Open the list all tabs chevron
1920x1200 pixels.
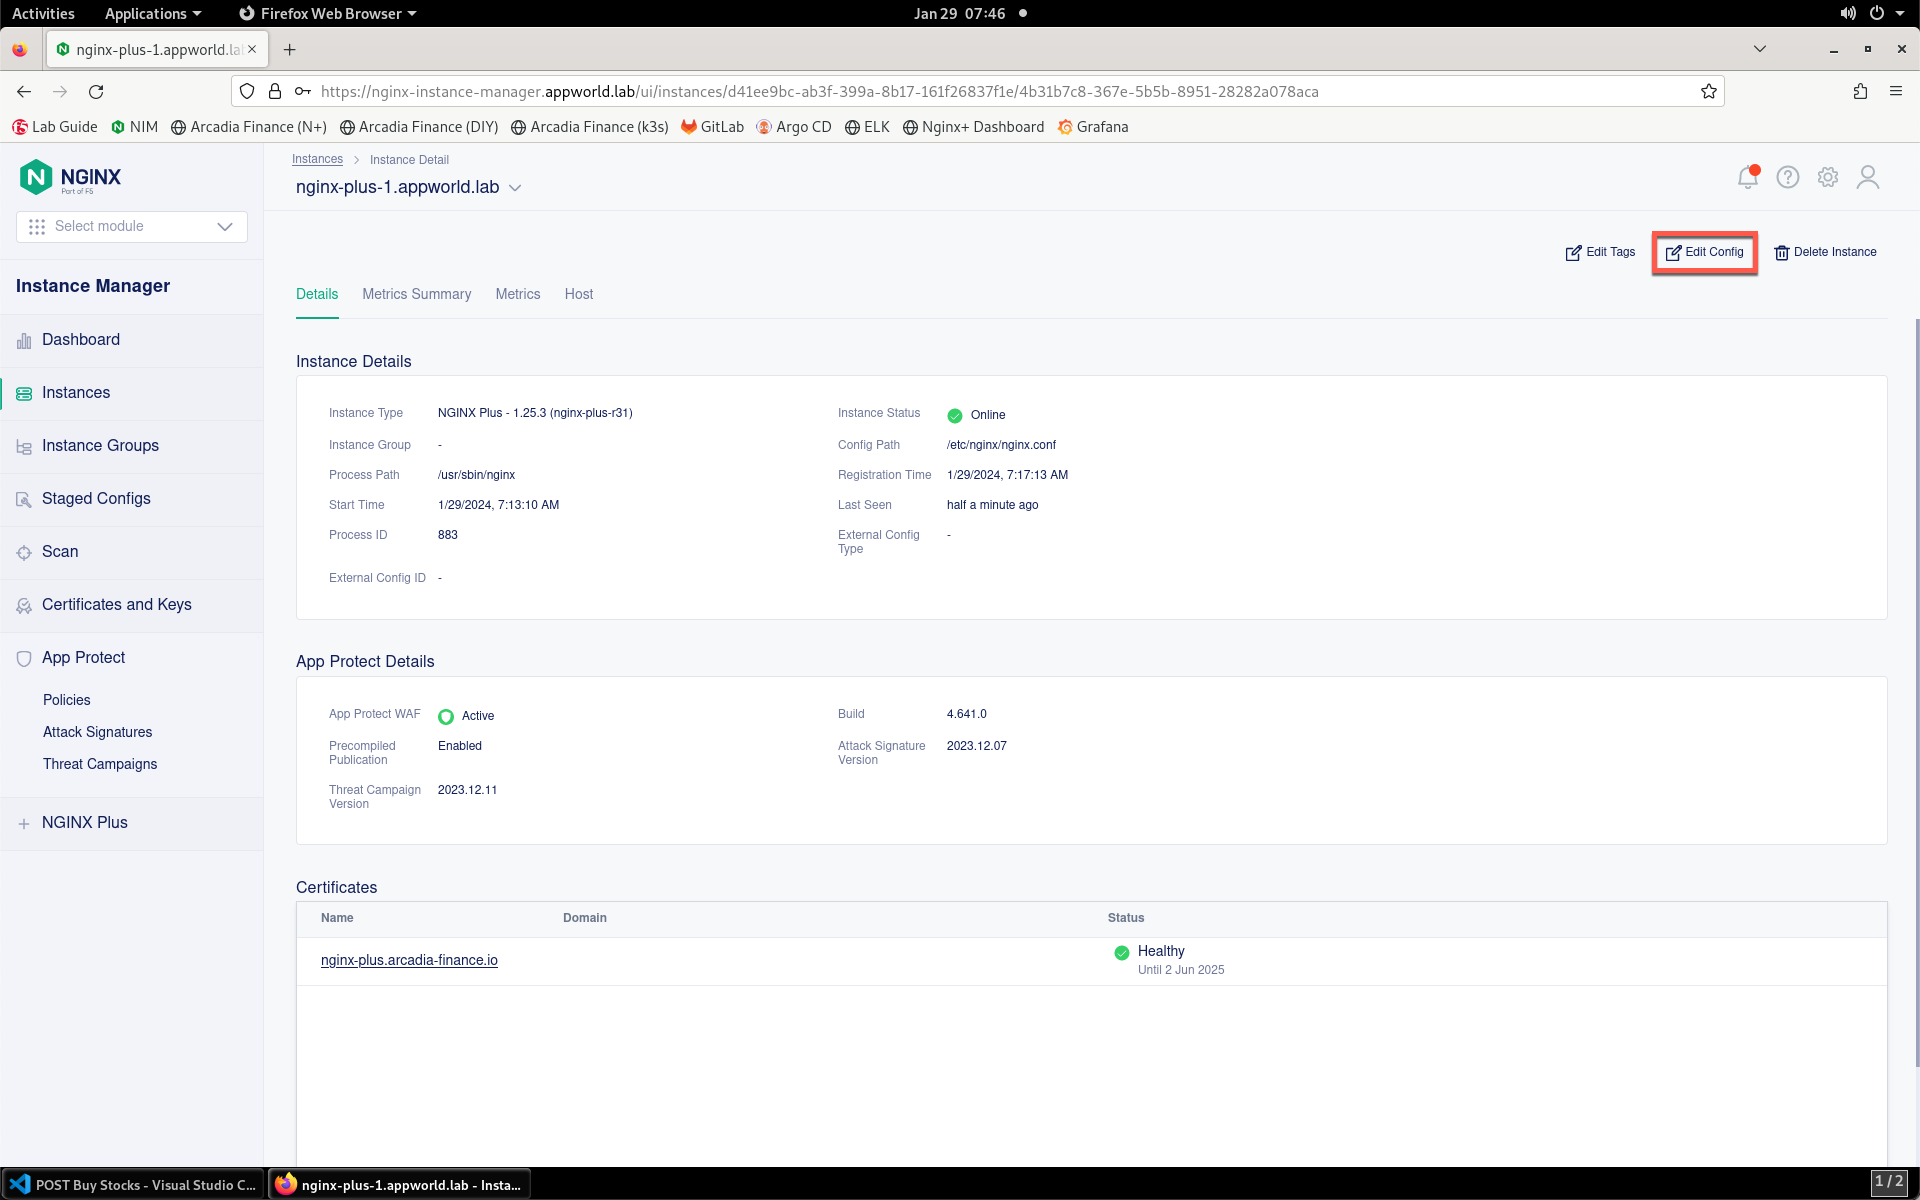coord(1760,49)
